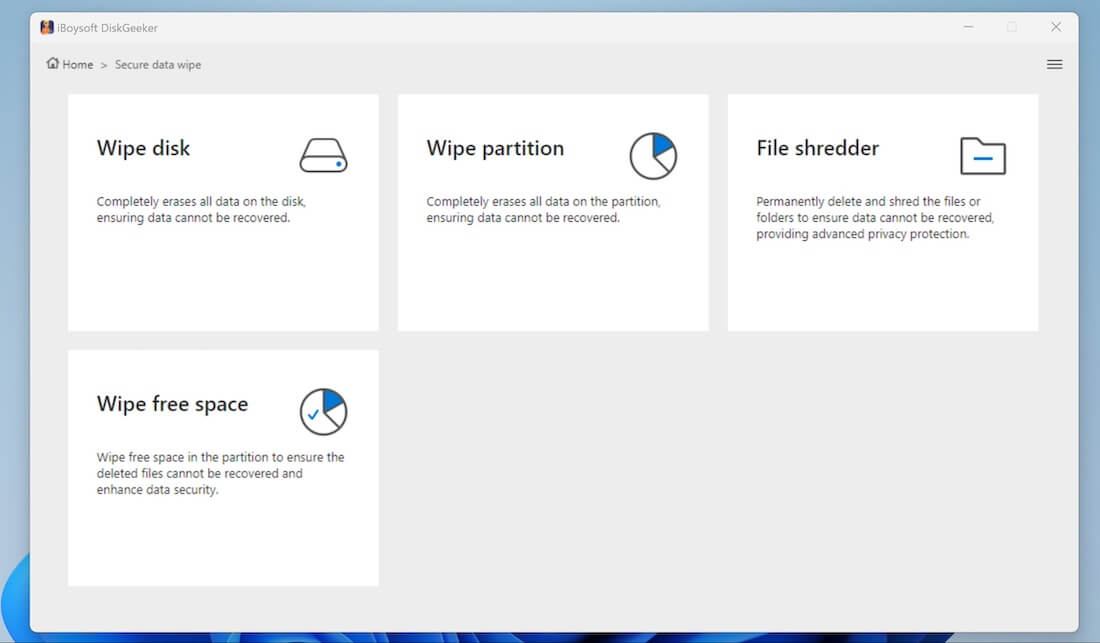Click the pie chart icon on Wipe partition card
The height and width of the screenshot is (643, 1100).
(x=653, y=156)
